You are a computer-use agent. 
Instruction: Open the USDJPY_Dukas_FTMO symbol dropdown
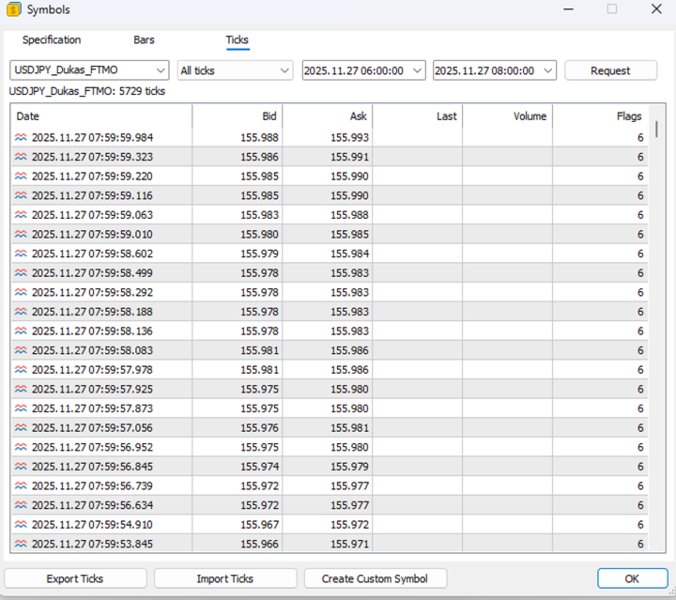[x=89, y=70]
